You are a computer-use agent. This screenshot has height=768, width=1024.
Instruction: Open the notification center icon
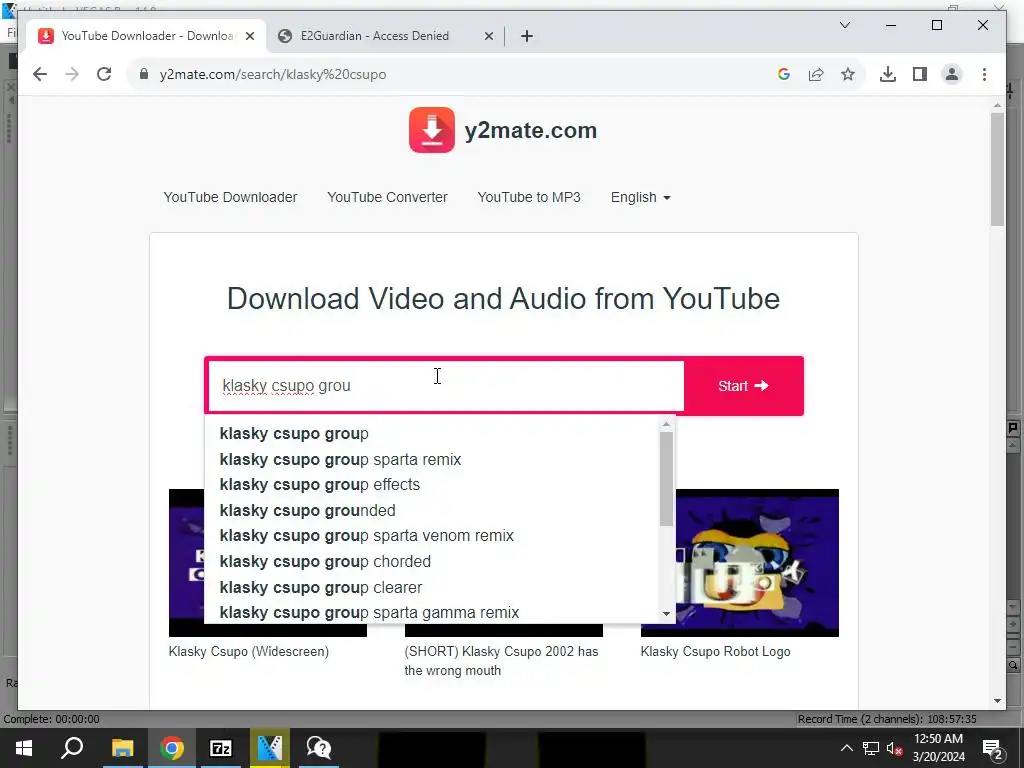pyautogui.click(x=992, y=748)
